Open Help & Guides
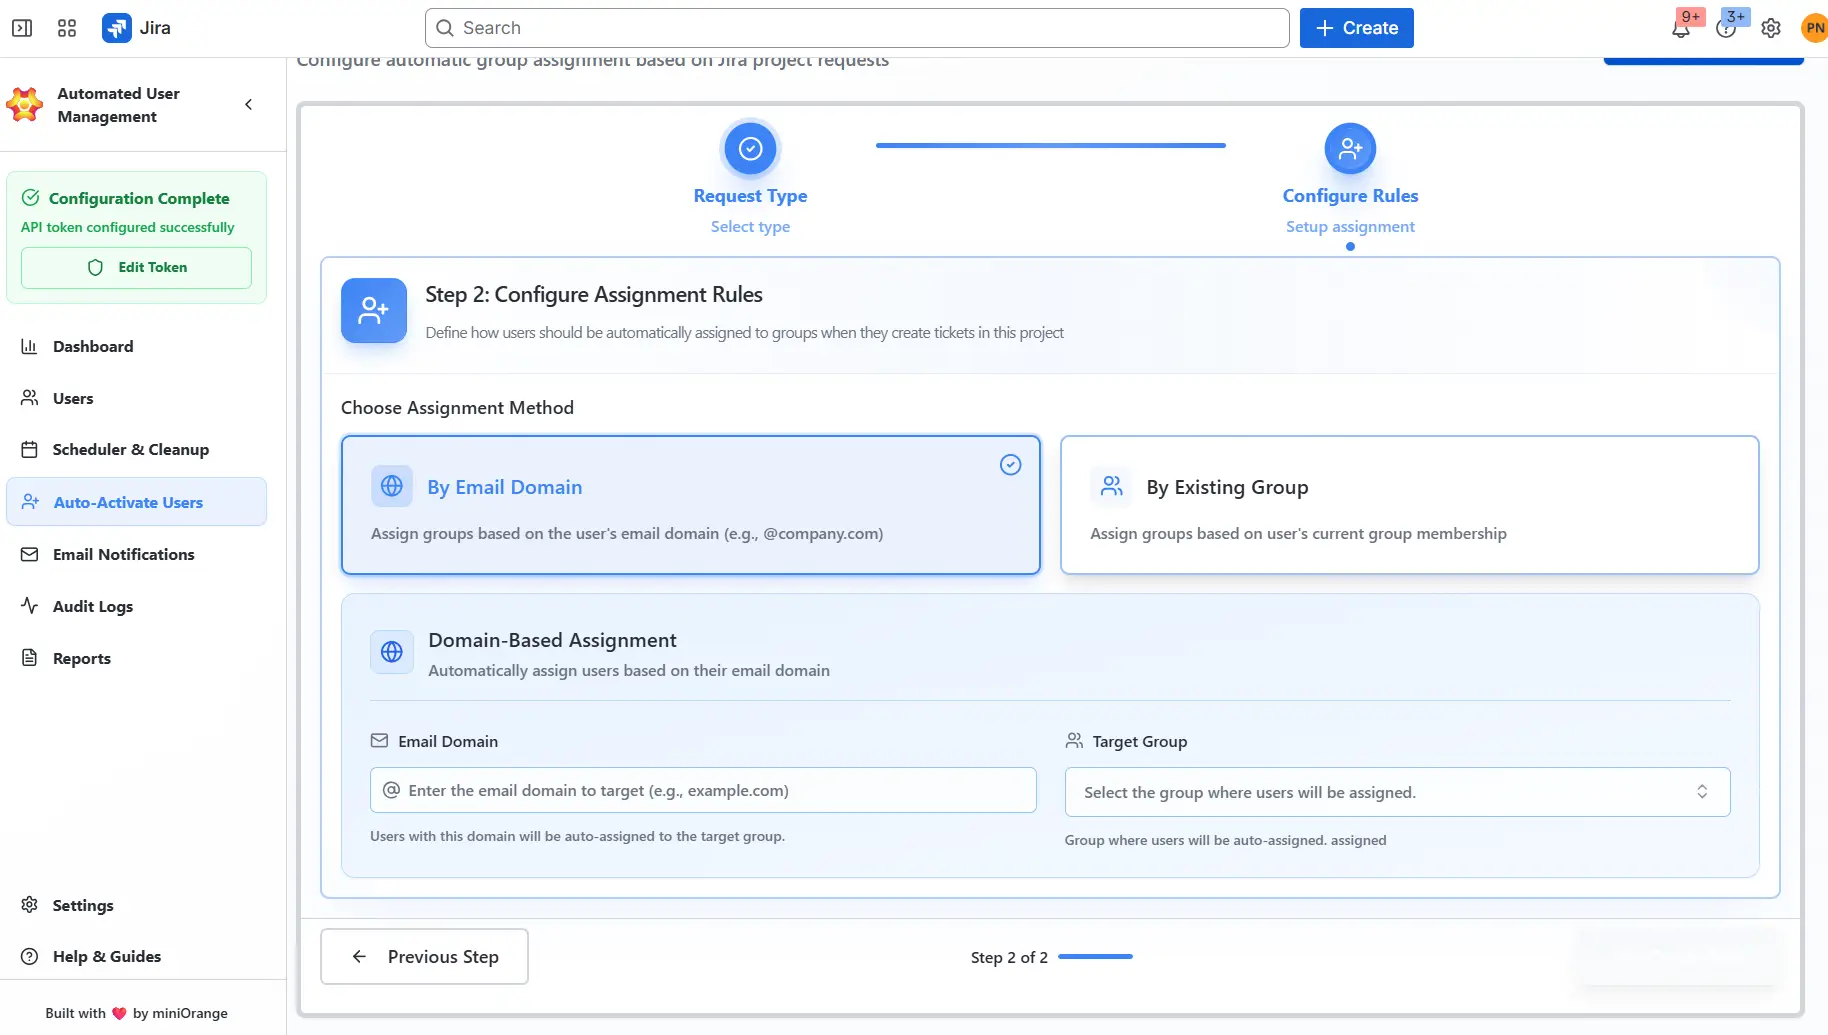Screen dimensions: 1828x1035 point(136,956)
